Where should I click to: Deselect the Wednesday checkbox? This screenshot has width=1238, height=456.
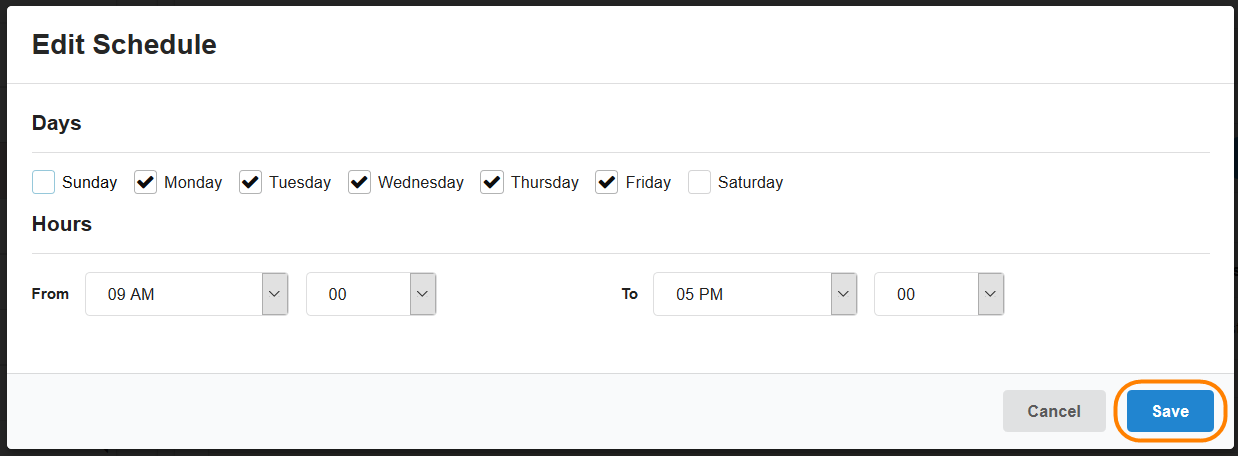pyautogui.click(x=360, y=182)
